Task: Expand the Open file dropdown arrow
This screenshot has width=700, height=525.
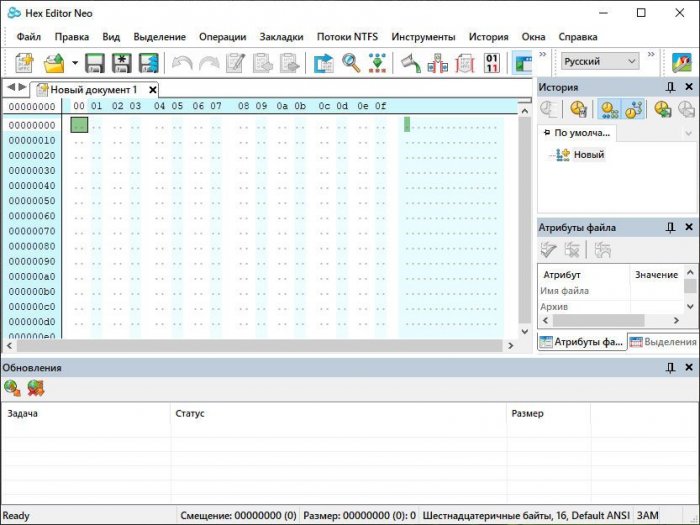Action: (75, 63)
